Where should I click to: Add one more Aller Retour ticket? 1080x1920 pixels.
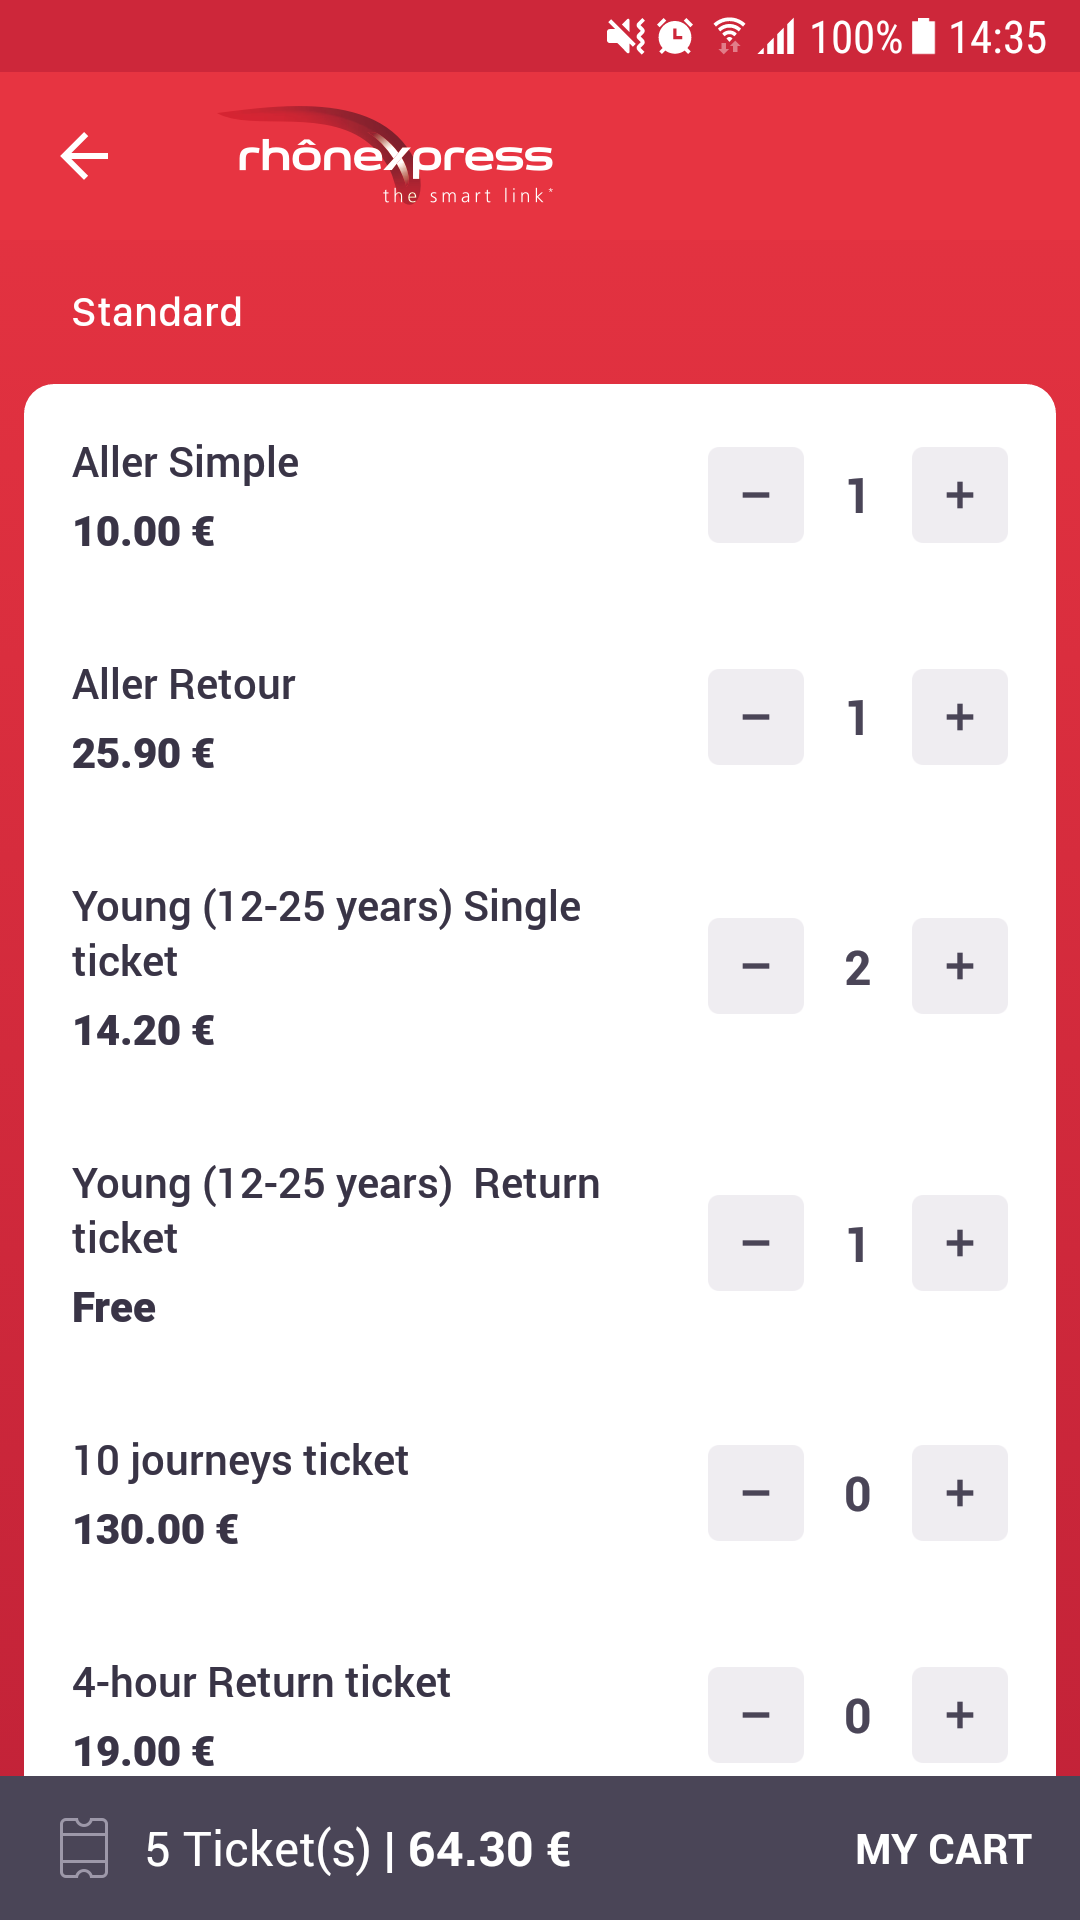click(x=960, y=717)
